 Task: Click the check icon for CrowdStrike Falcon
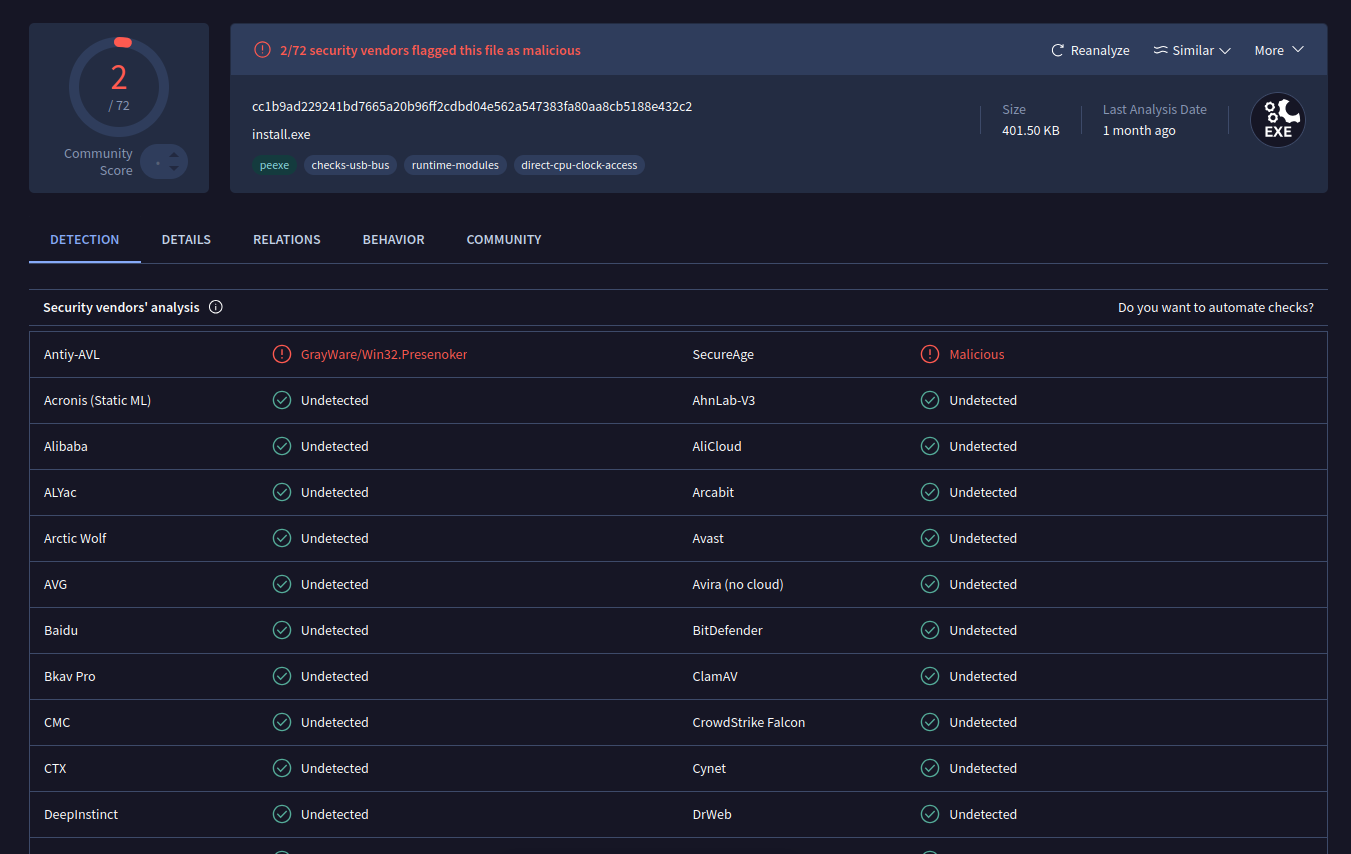(x=930, y=722)
